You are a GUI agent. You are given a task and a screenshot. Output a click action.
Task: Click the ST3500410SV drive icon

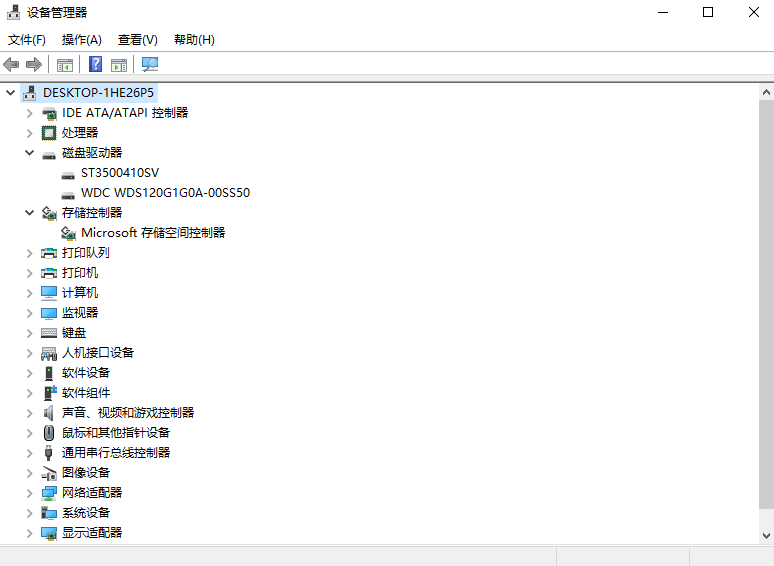68,175
